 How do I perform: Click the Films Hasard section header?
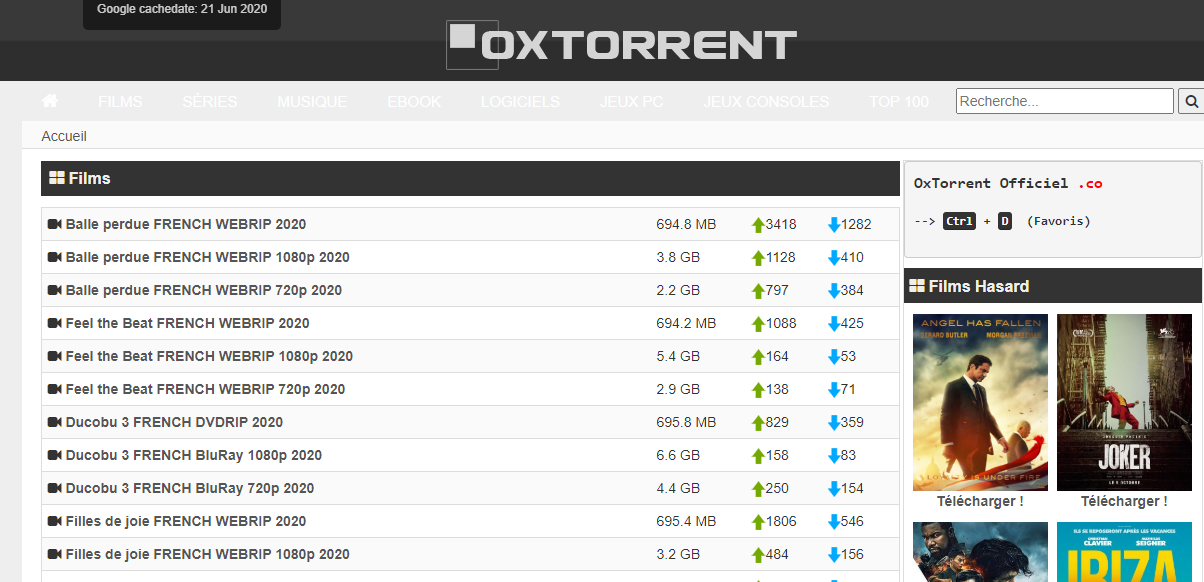click(x=1053, y=286)
